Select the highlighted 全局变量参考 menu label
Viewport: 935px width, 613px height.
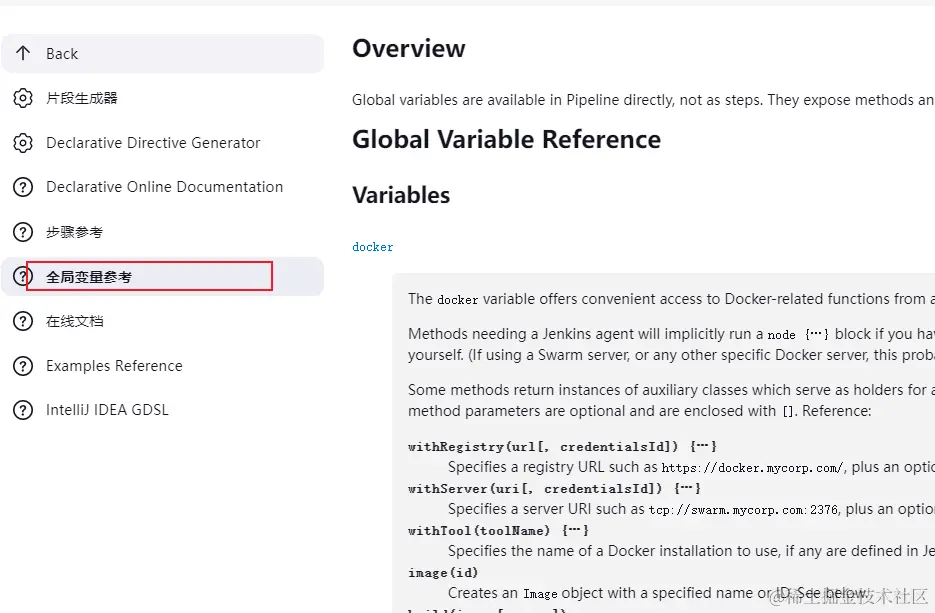coord(89,277)
